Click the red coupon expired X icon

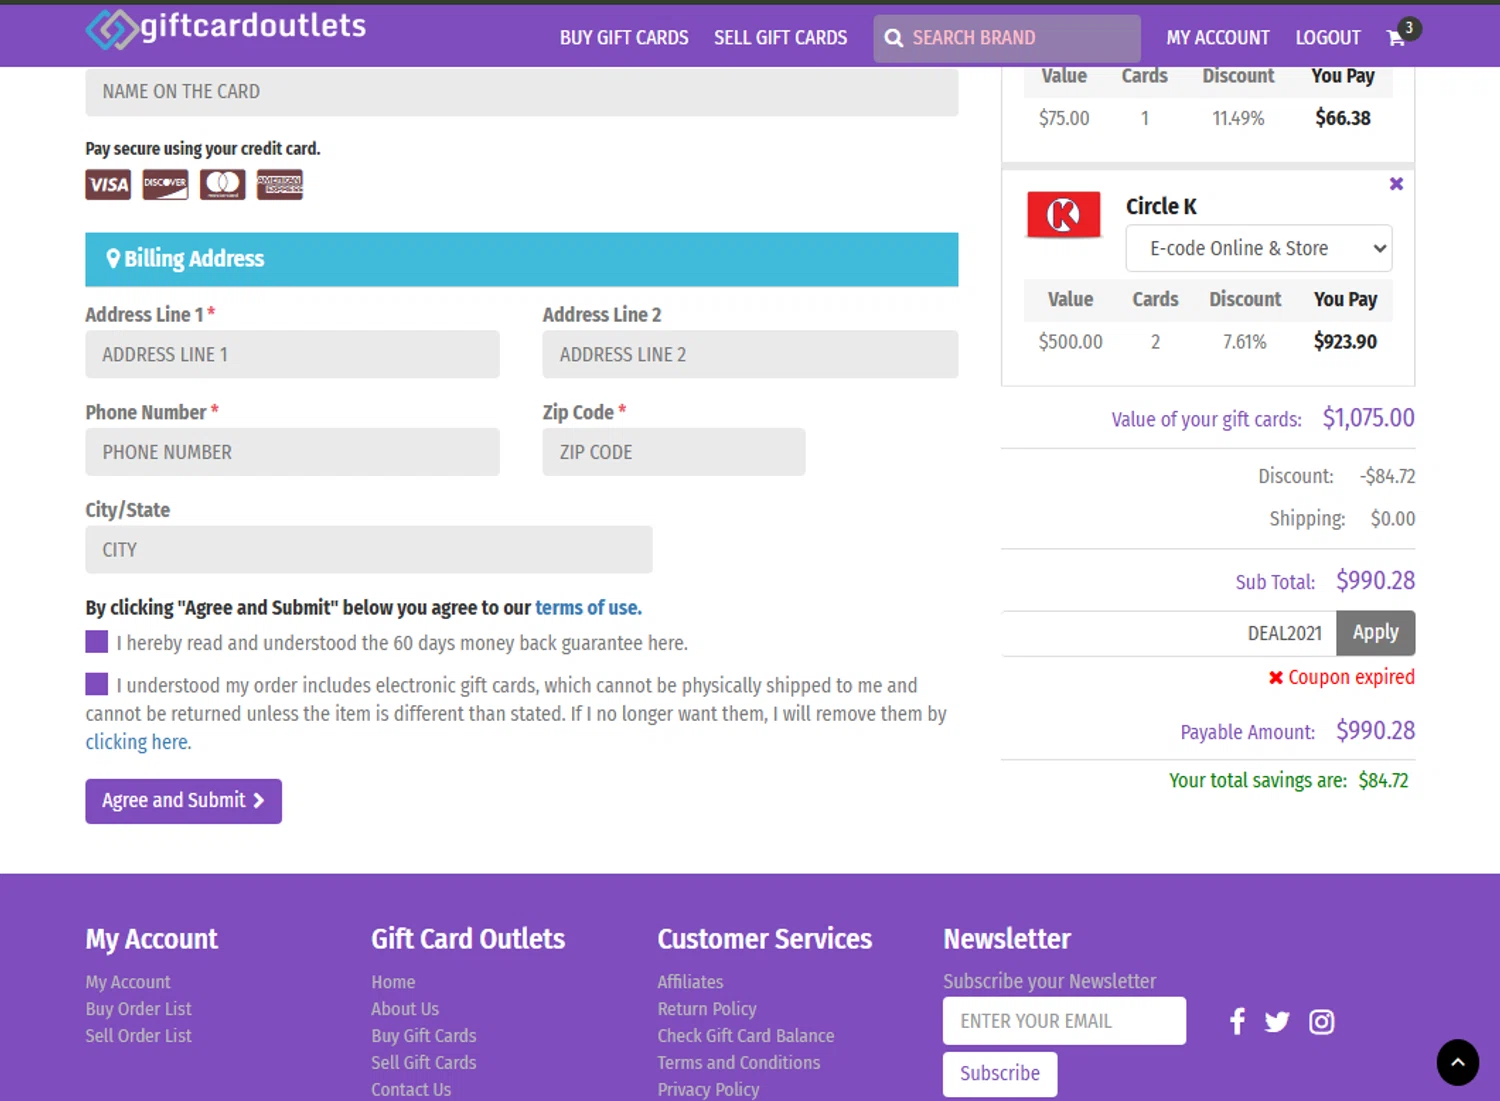click(x=1276, y=678)
